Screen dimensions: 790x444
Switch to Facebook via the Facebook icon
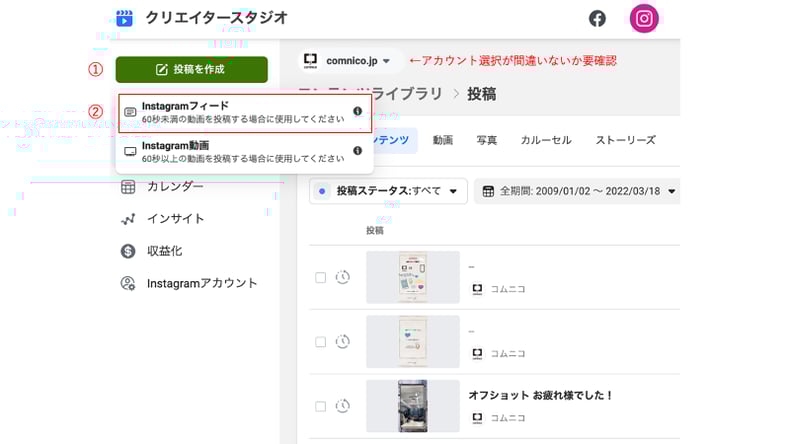coord(597,19)
